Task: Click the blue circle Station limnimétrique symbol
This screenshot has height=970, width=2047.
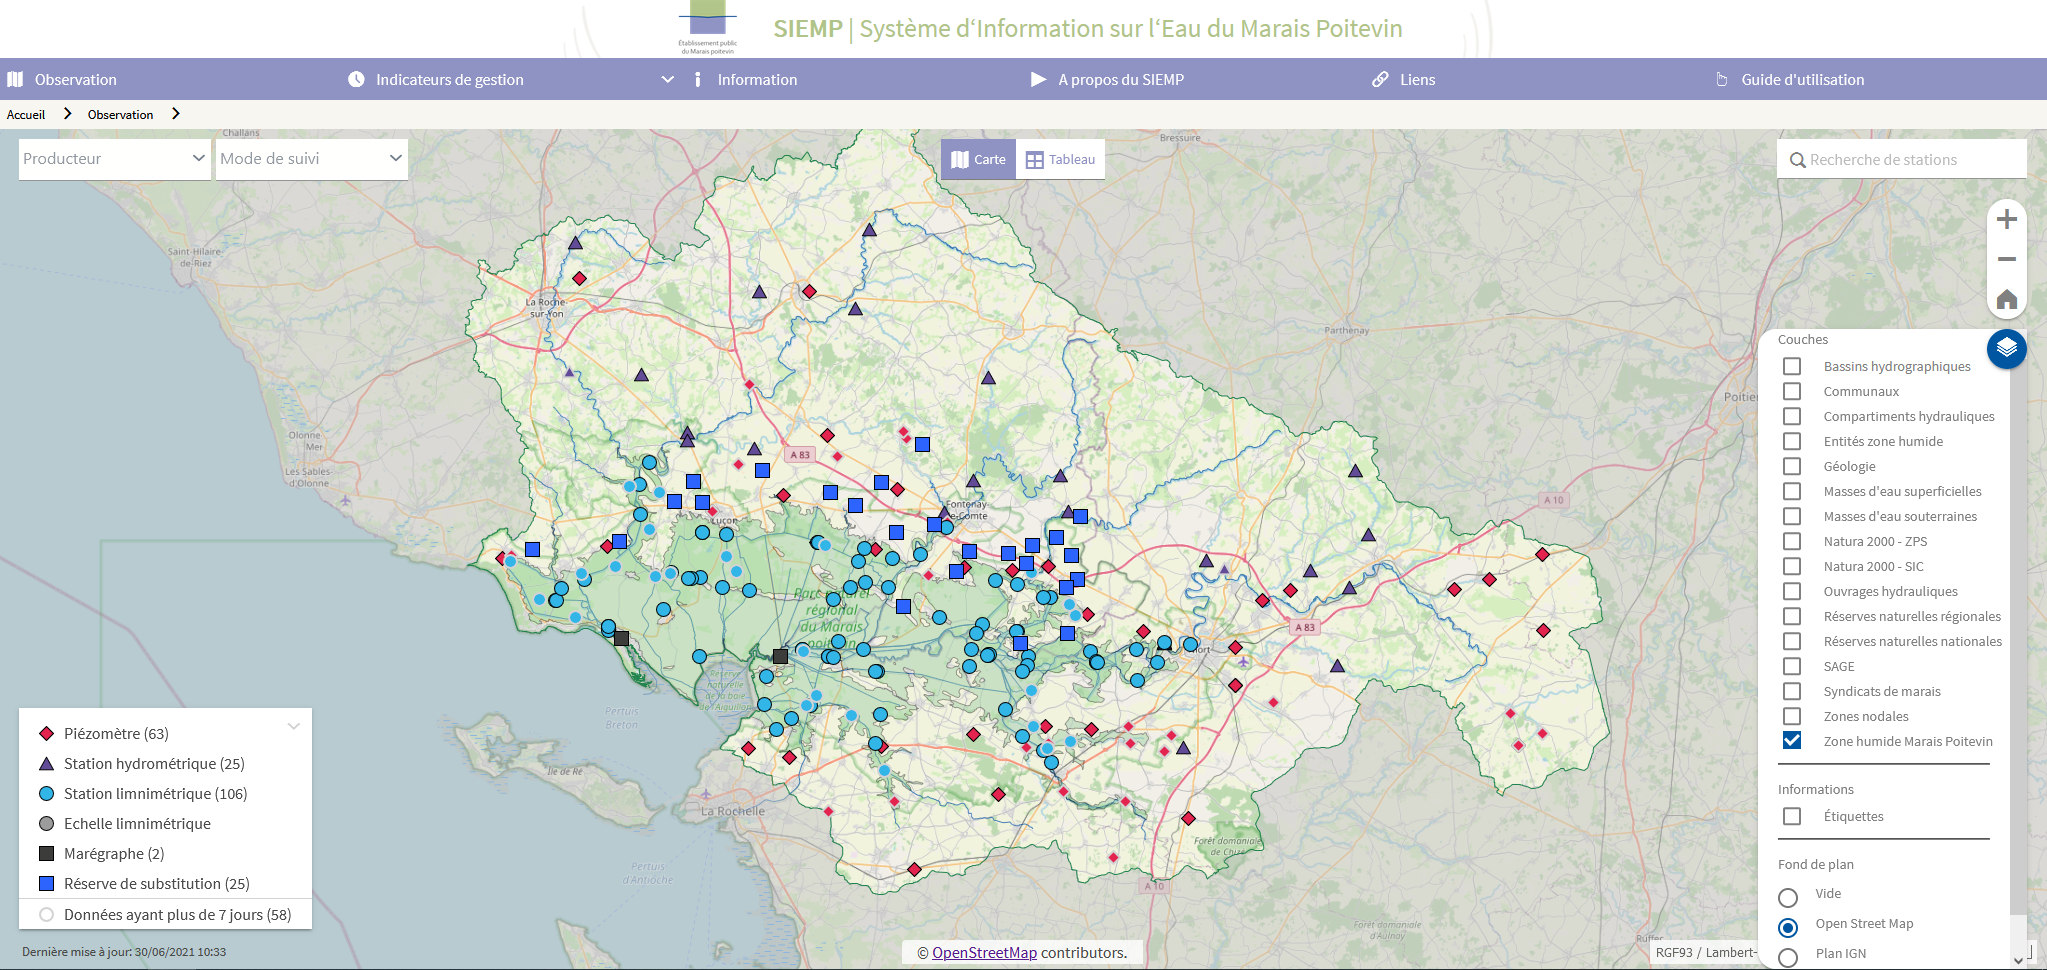Action: click(x=46, y=793)
